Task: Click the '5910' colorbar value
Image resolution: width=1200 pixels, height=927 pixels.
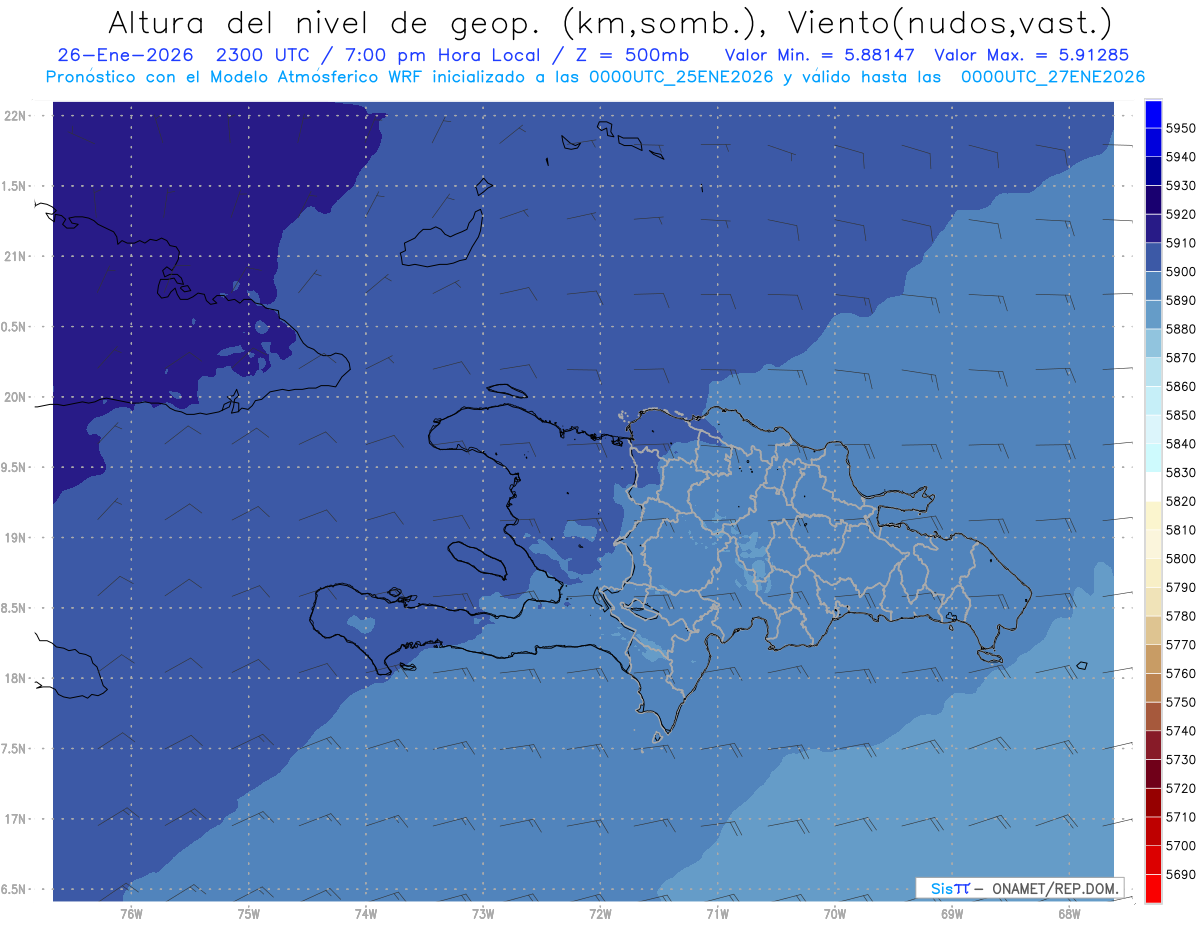Action: tap(1180, 243)
